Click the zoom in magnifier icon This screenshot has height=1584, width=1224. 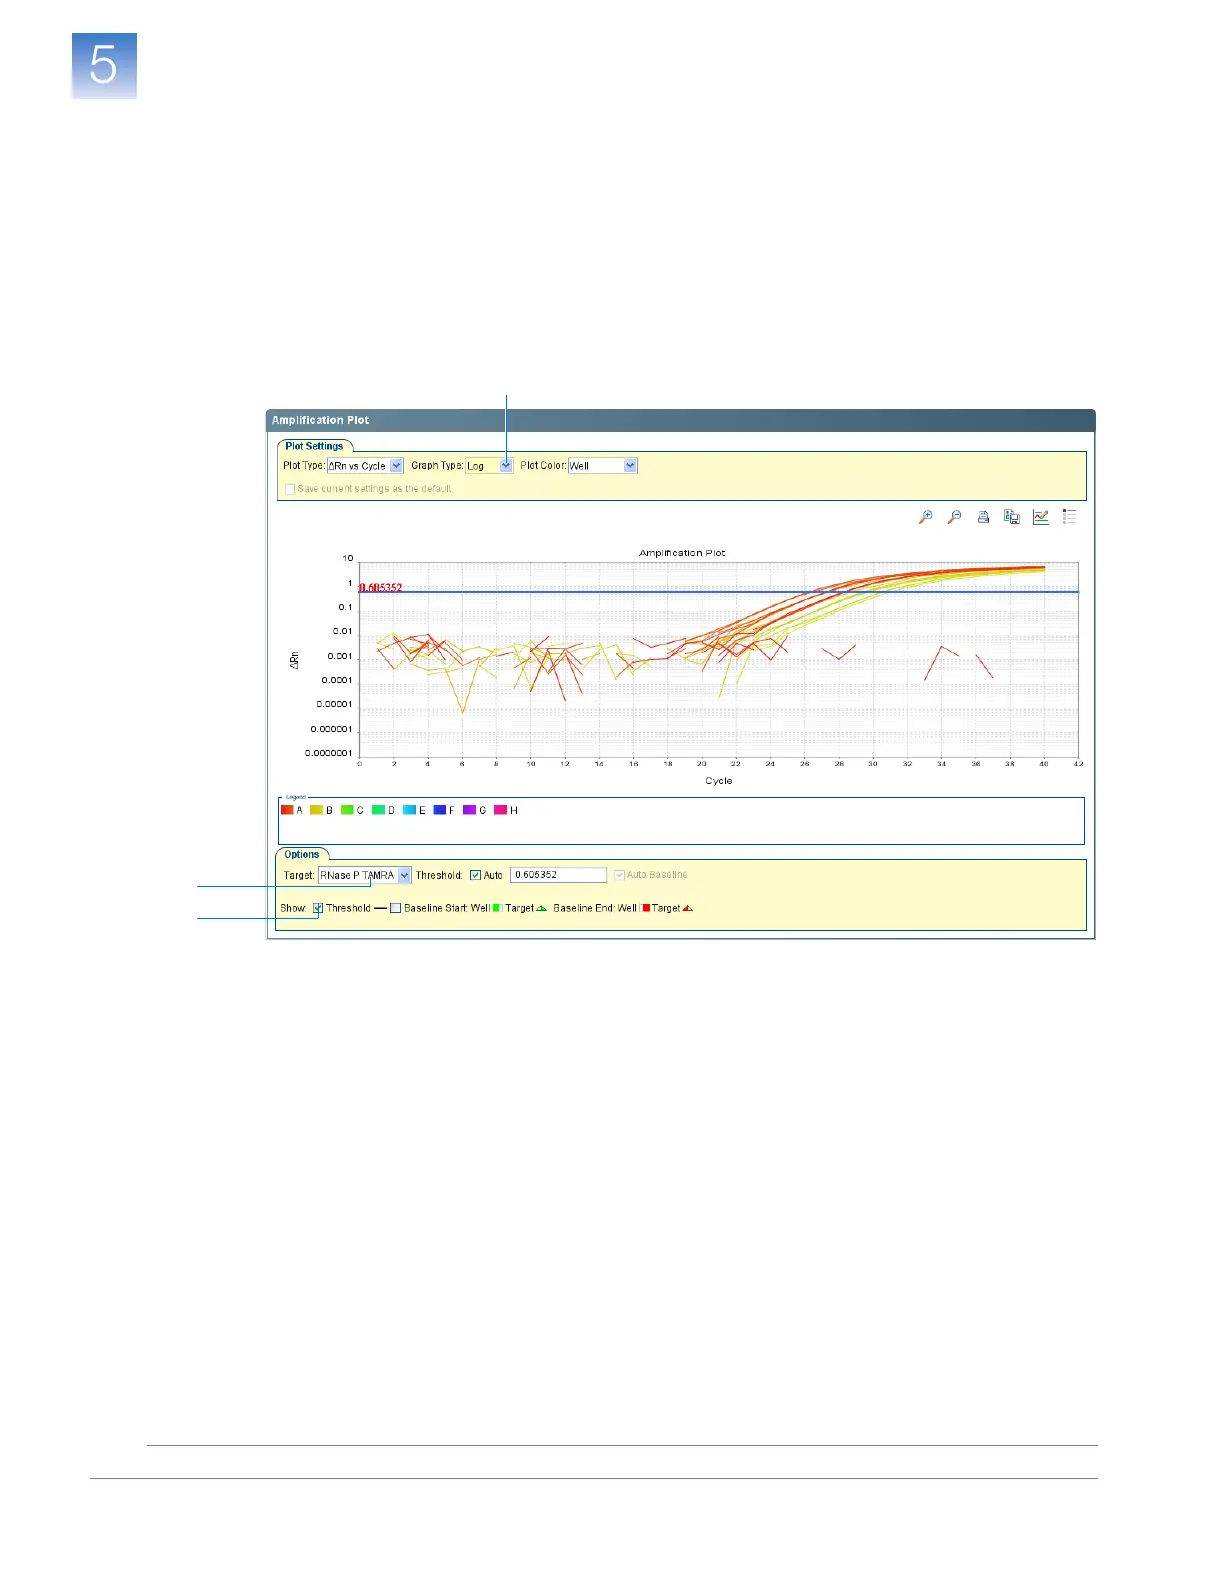tap(926, 517)
